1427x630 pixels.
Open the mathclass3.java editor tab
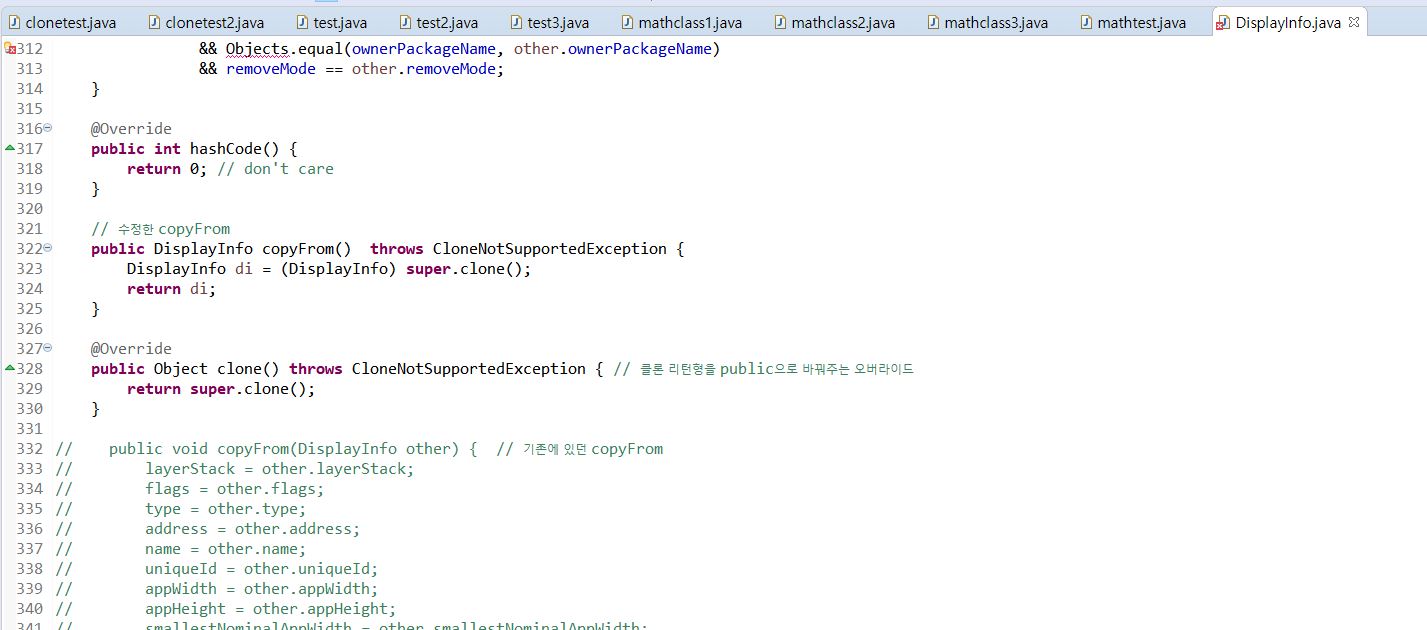987,22
